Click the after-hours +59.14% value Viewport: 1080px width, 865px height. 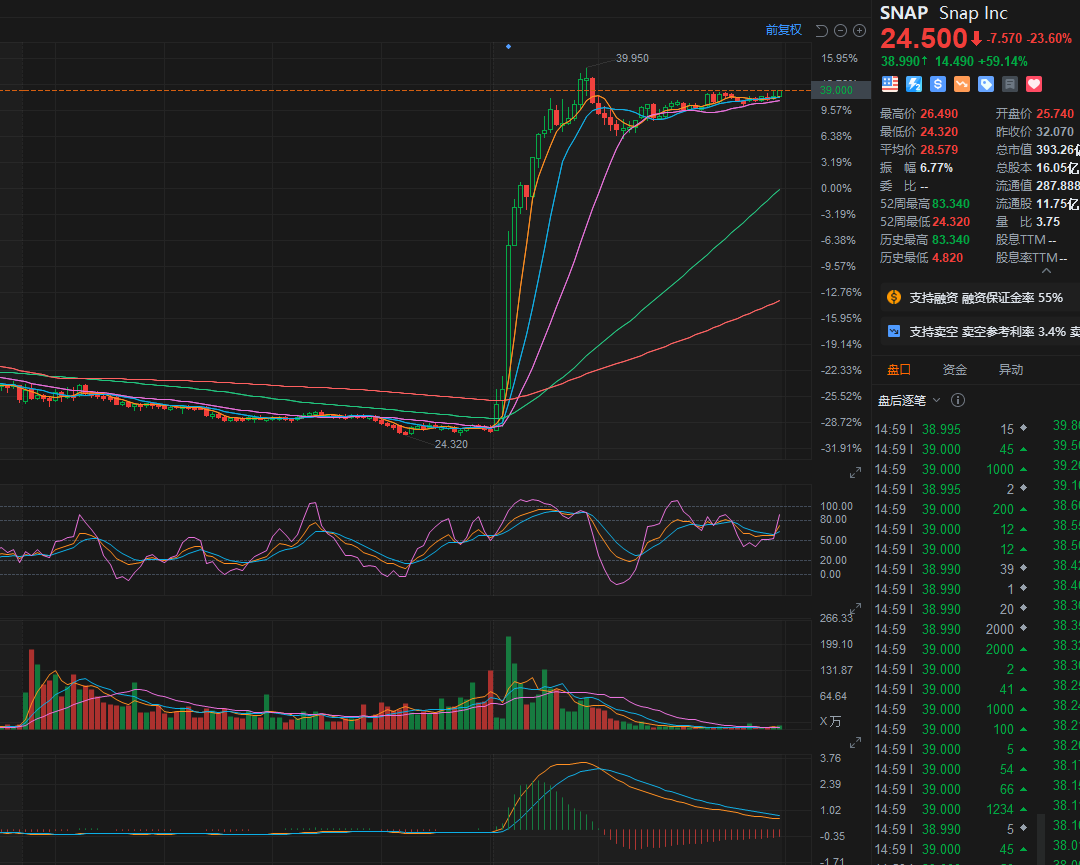[1002, 61]
